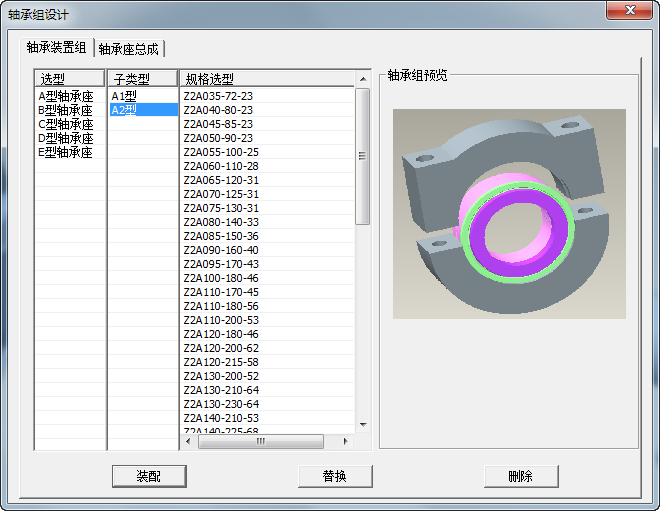The image size is (660, 511).
Task: Choose B型轴承座 from the list
Action: 66,110
